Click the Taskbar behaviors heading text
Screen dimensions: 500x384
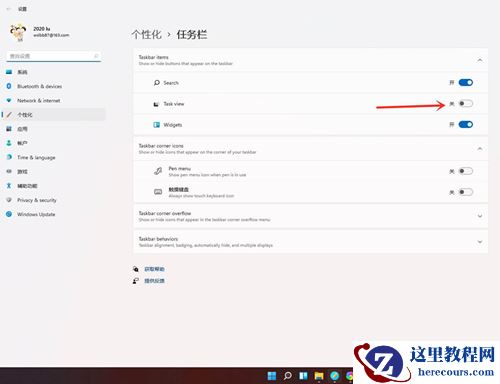tap(158, 239)
